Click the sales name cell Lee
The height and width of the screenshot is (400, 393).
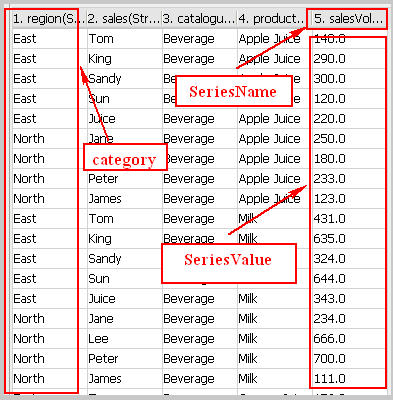(124, 339)
